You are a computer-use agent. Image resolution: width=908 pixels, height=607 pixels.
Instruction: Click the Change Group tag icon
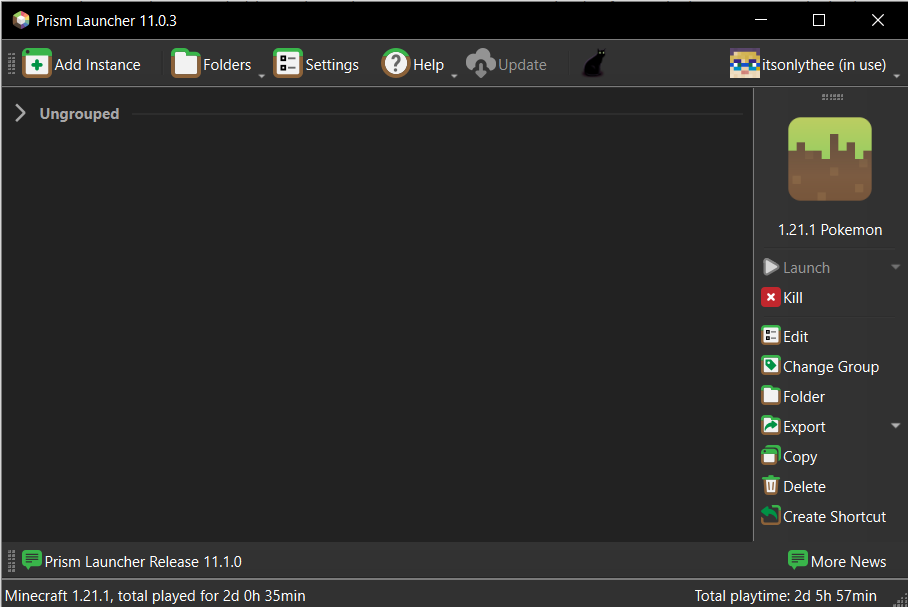(x=771, y=366)
